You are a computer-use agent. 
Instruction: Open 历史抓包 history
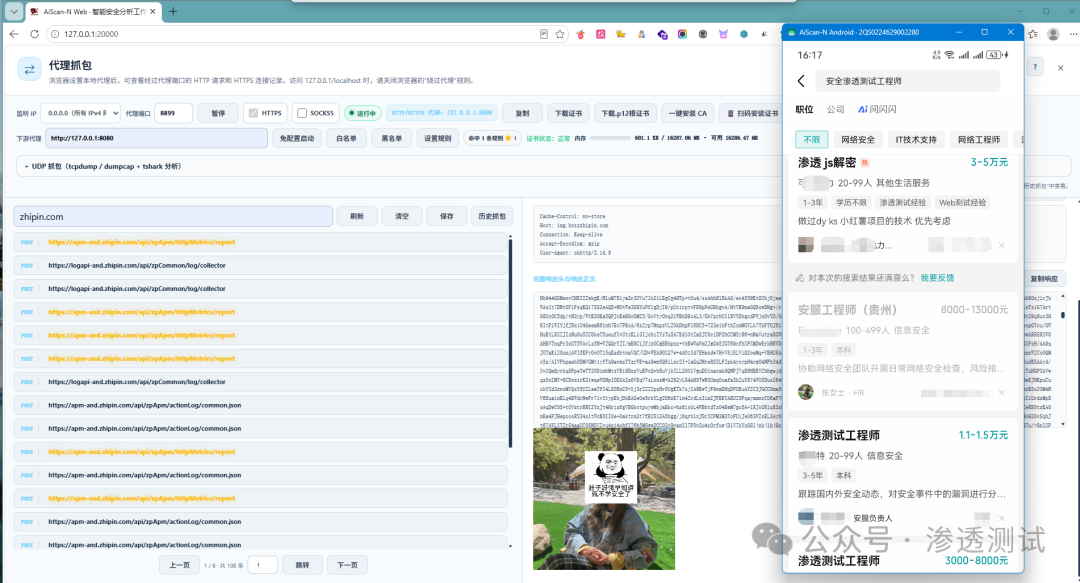(x=492, y=216)
